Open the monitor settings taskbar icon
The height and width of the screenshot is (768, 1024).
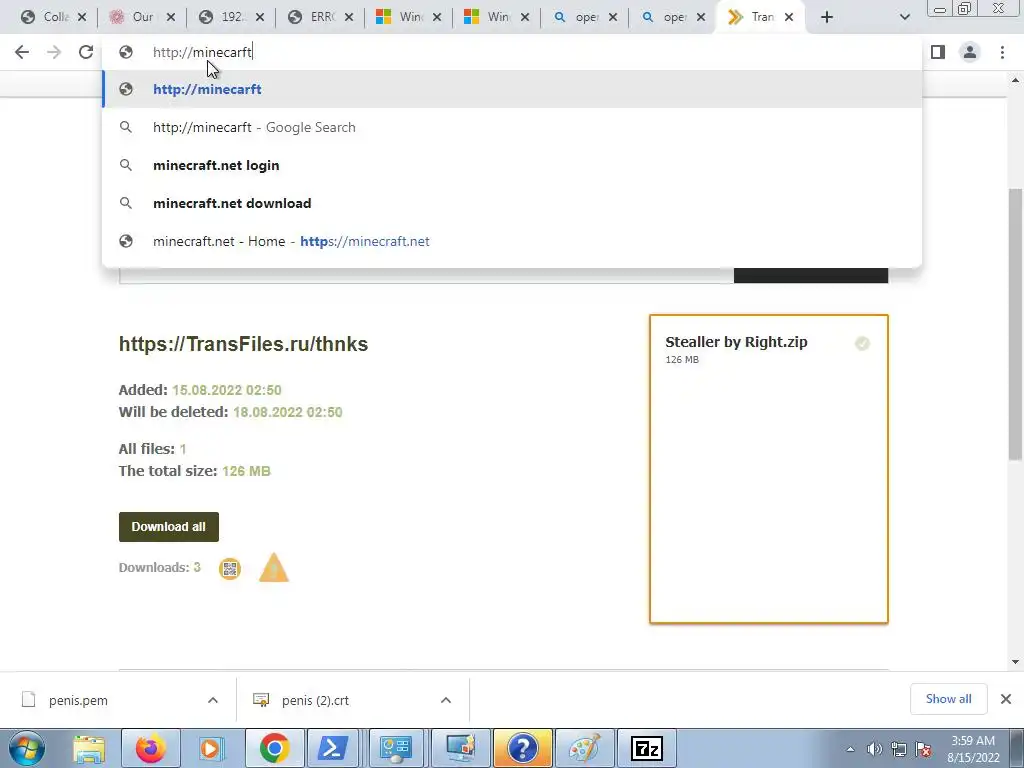pyautogui.click(x=460, y=748)
